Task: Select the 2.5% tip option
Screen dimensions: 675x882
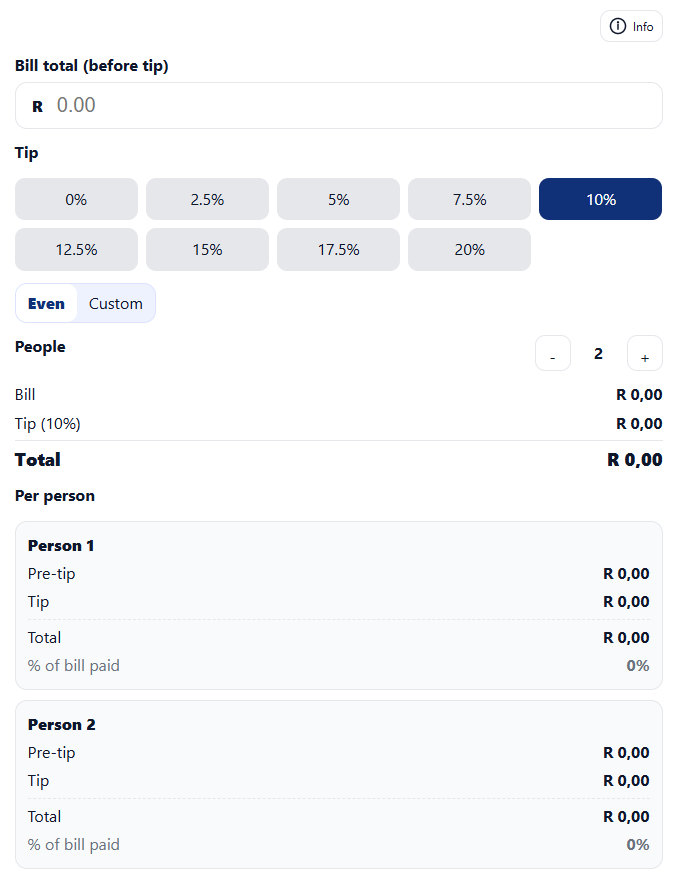Action: click(x=207, y=199)
